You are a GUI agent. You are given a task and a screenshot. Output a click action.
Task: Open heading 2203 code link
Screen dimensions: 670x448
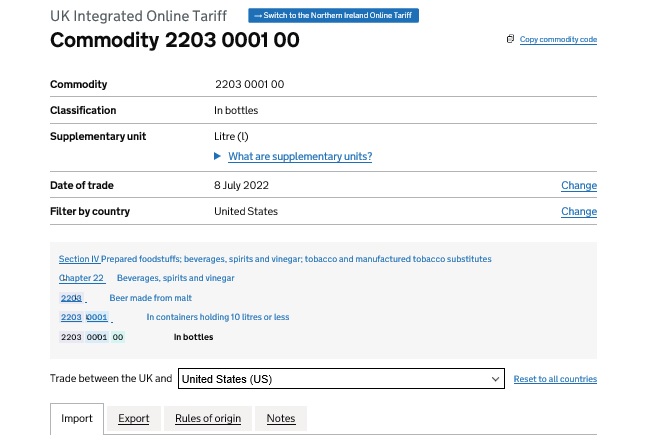coord(71,298)
